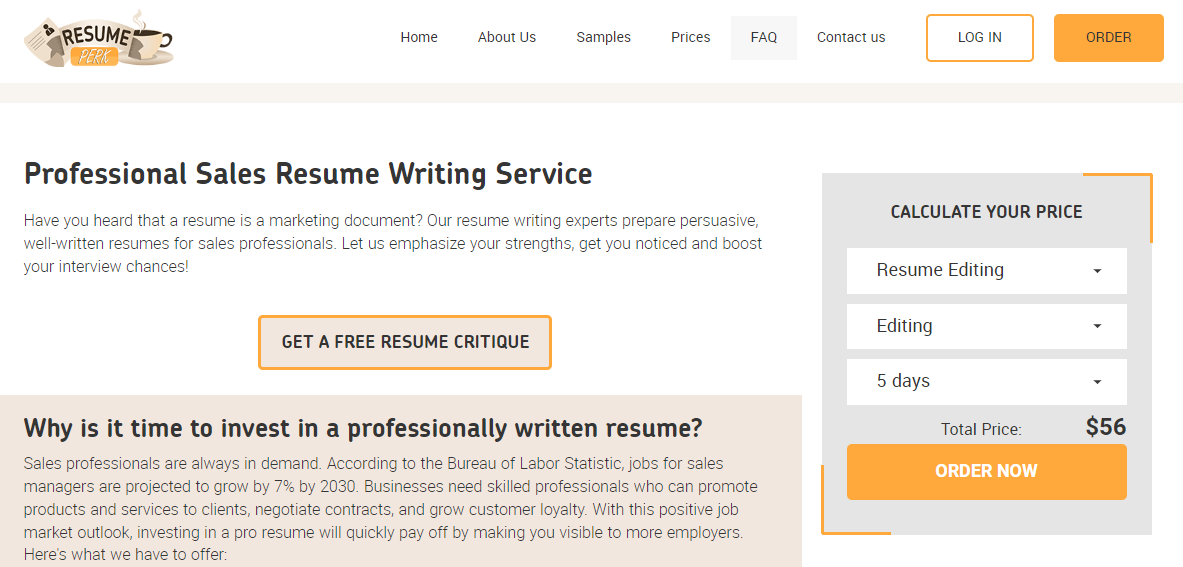
Task: Click the ORDER NOW button
Action: [x=986, y=471]
